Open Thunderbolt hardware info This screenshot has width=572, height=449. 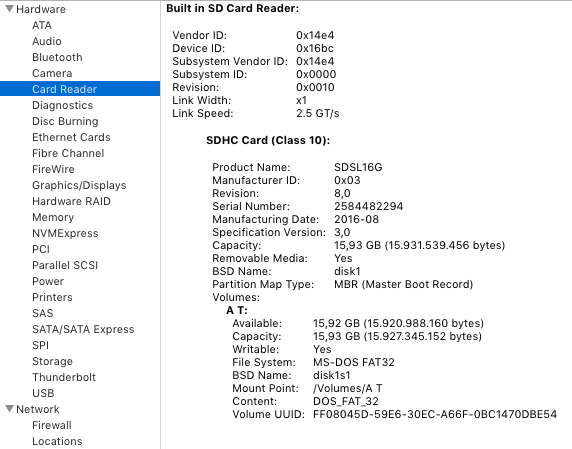click(x=64, y=377)
